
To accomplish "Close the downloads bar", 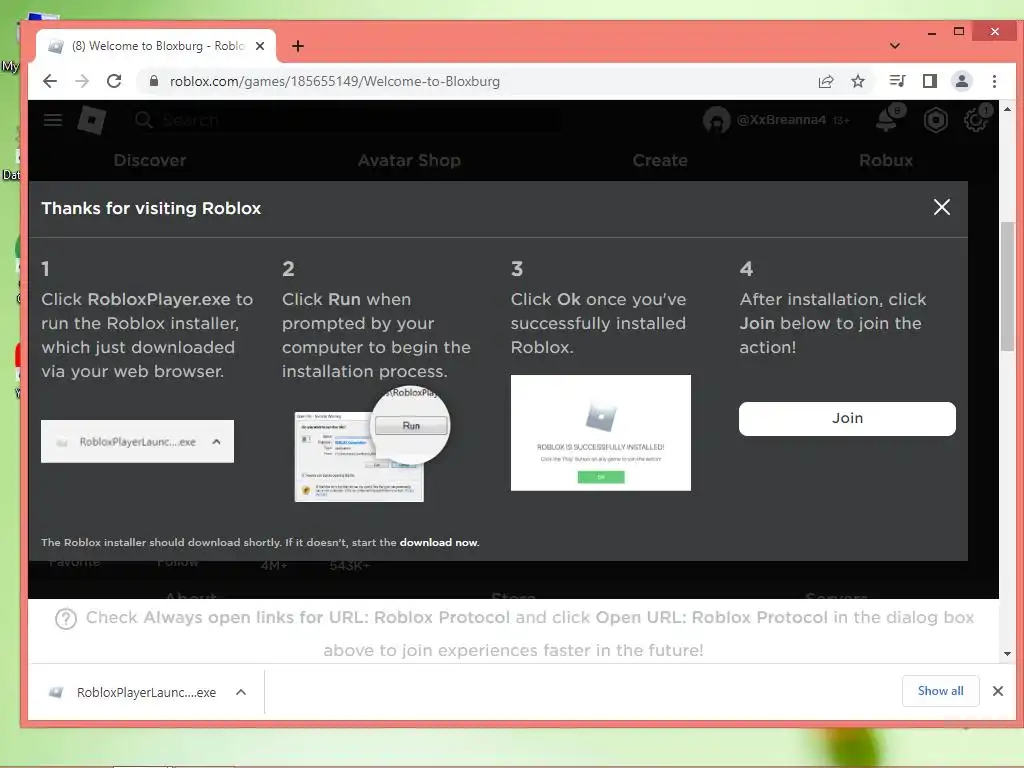I will (x=997, y=691).
